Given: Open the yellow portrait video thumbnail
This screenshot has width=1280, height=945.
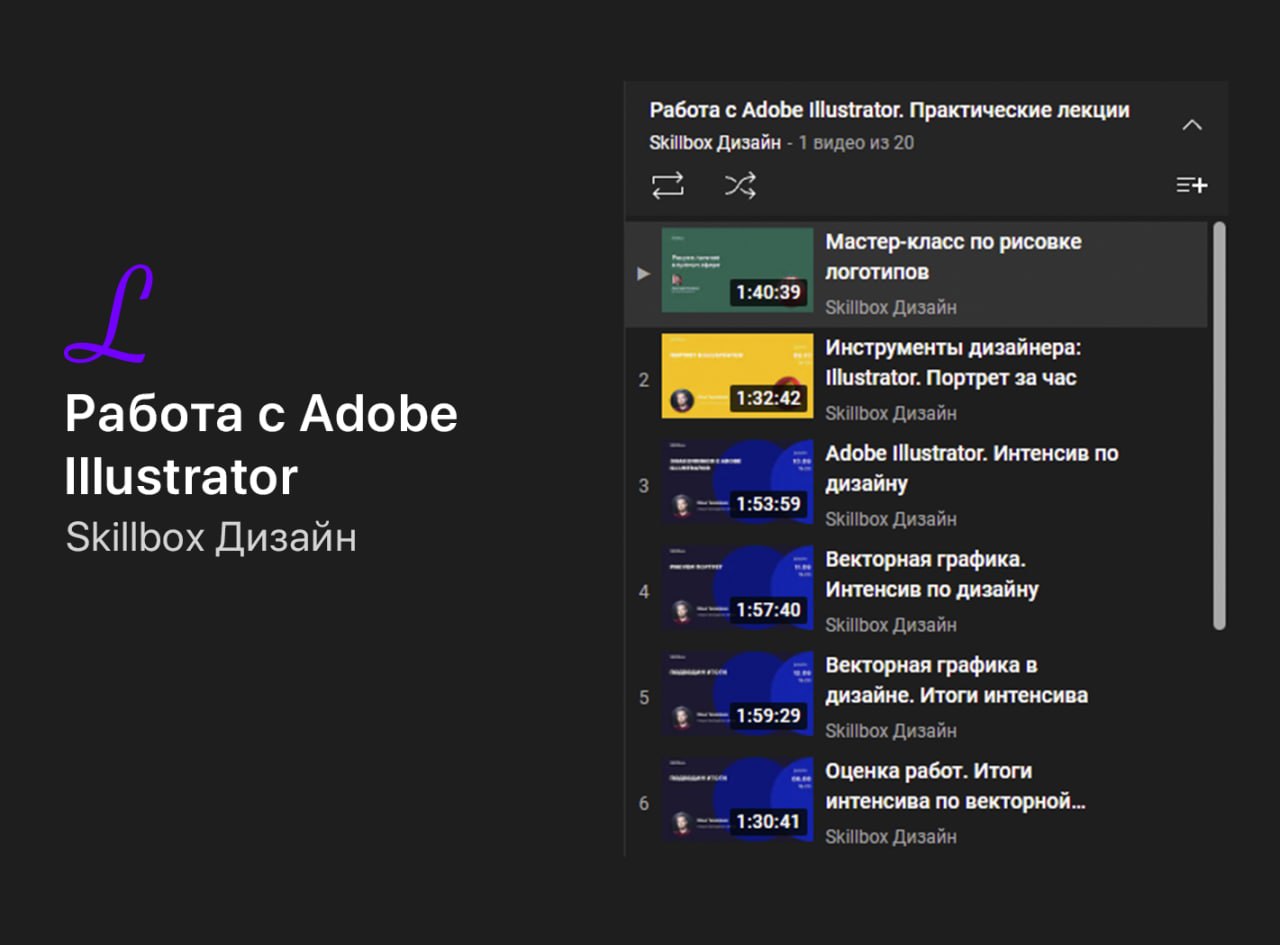Looking at the screenshot, I should [737, 376].
